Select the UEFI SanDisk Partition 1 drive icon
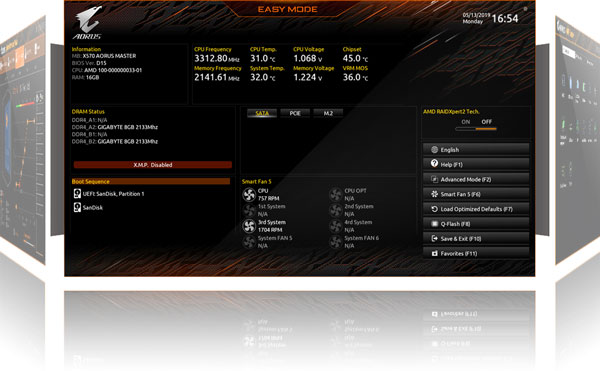Image resolution: width=600 pixels, height=371 pixels. 77,194
